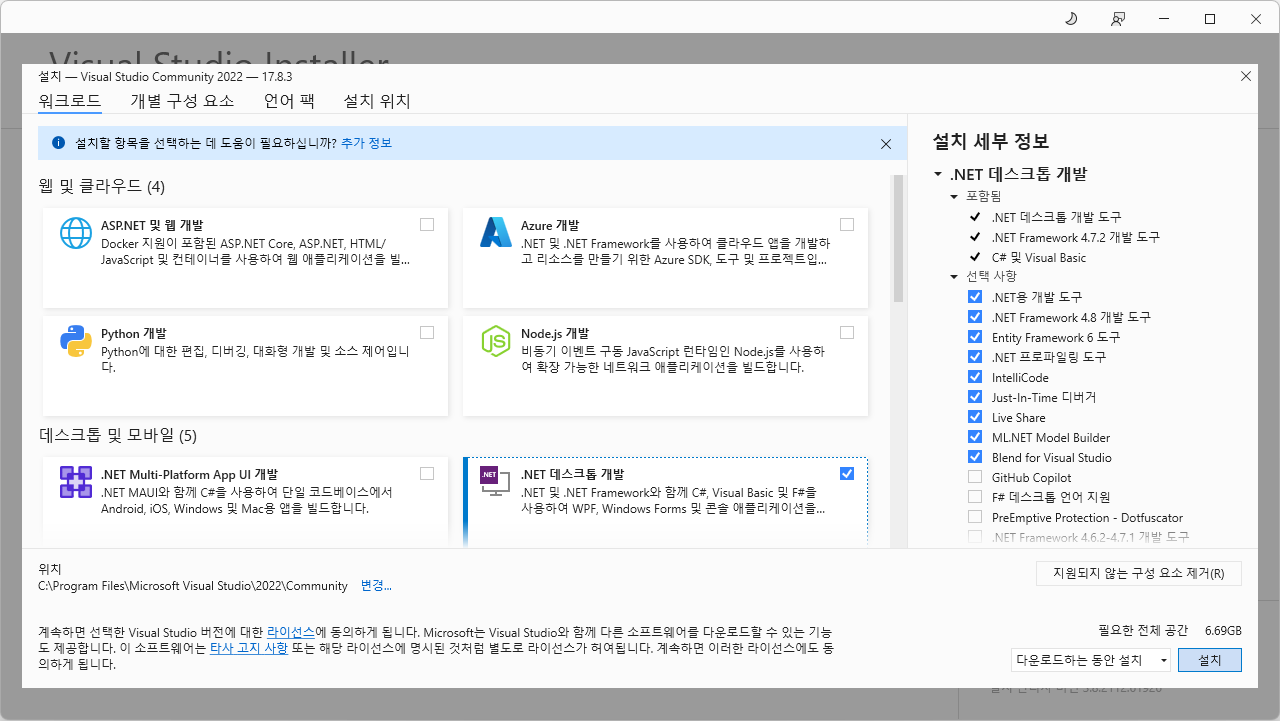Check the .NET Multi-Platform App UI workload

(x=428, y=473)
